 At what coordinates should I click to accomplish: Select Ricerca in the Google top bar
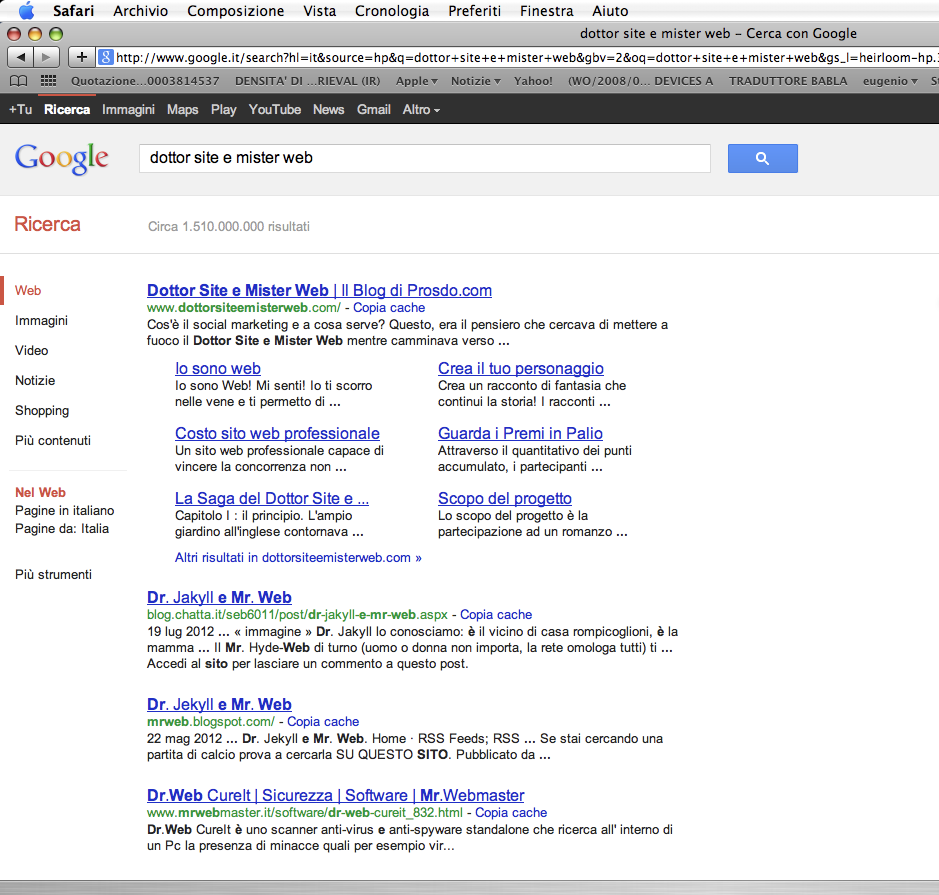click(67, 110)
